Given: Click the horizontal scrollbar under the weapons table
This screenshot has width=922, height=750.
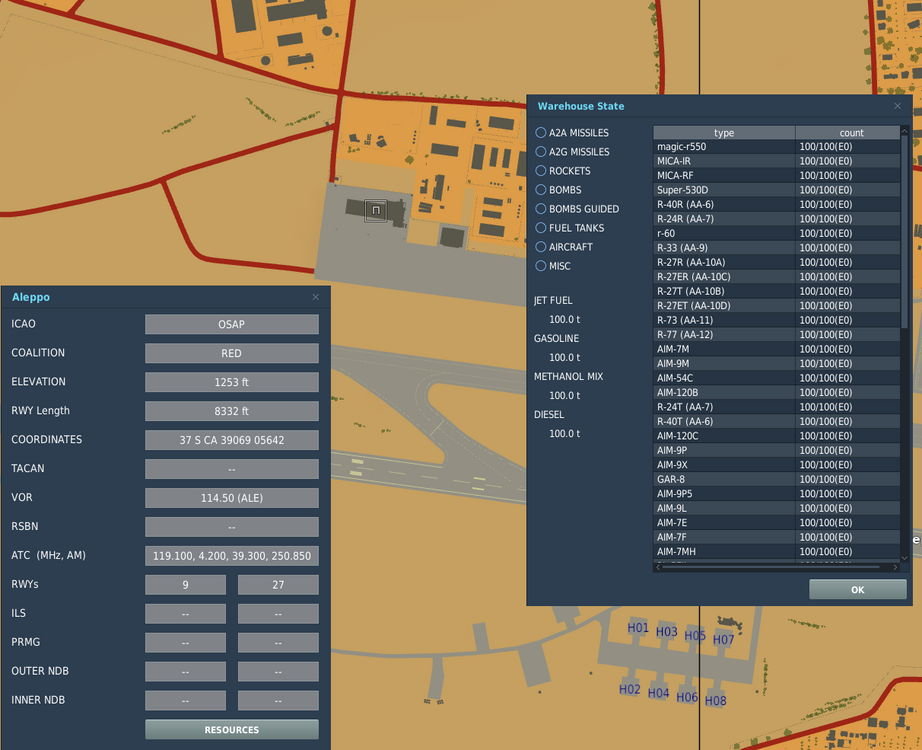Looking at the screenshot, I should pyautogui.click(x=770, y=567).
